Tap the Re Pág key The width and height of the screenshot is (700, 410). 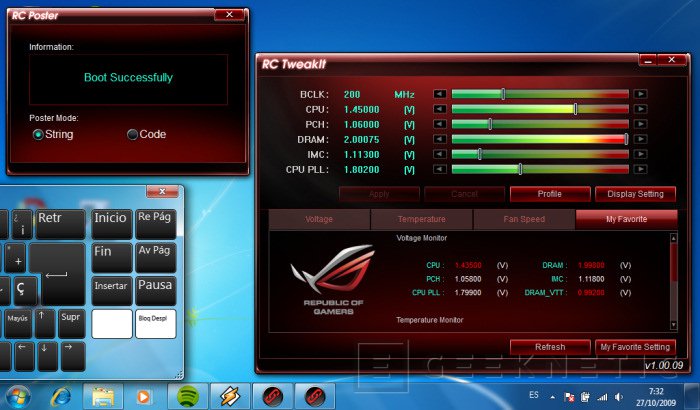pos(155,224)
